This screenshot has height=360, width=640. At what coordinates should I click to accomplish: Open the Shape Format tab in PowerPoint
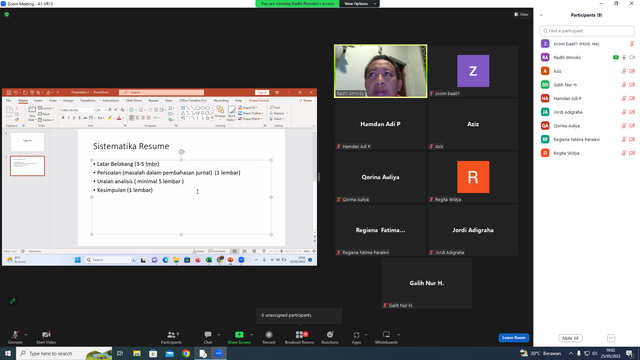pyautogui.click(x=259, y=100)
